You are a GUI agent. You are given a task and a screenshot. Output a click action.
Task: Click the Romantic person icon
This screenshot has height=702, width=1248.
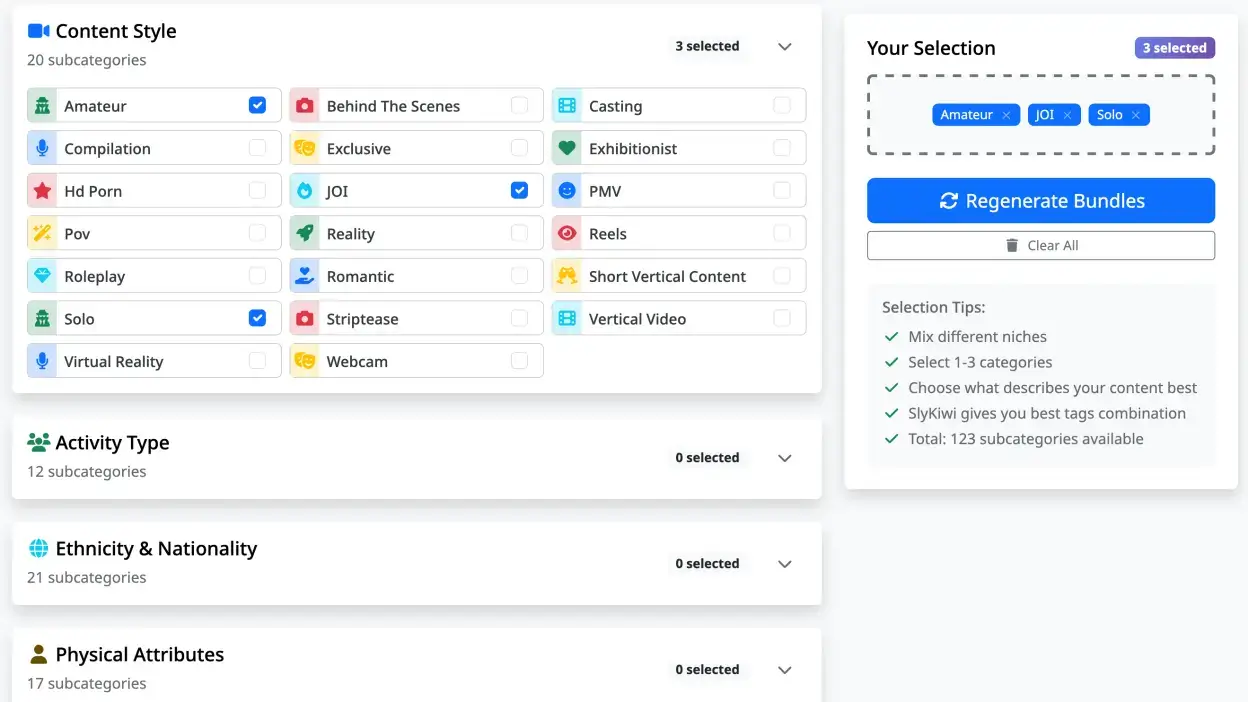304,276
